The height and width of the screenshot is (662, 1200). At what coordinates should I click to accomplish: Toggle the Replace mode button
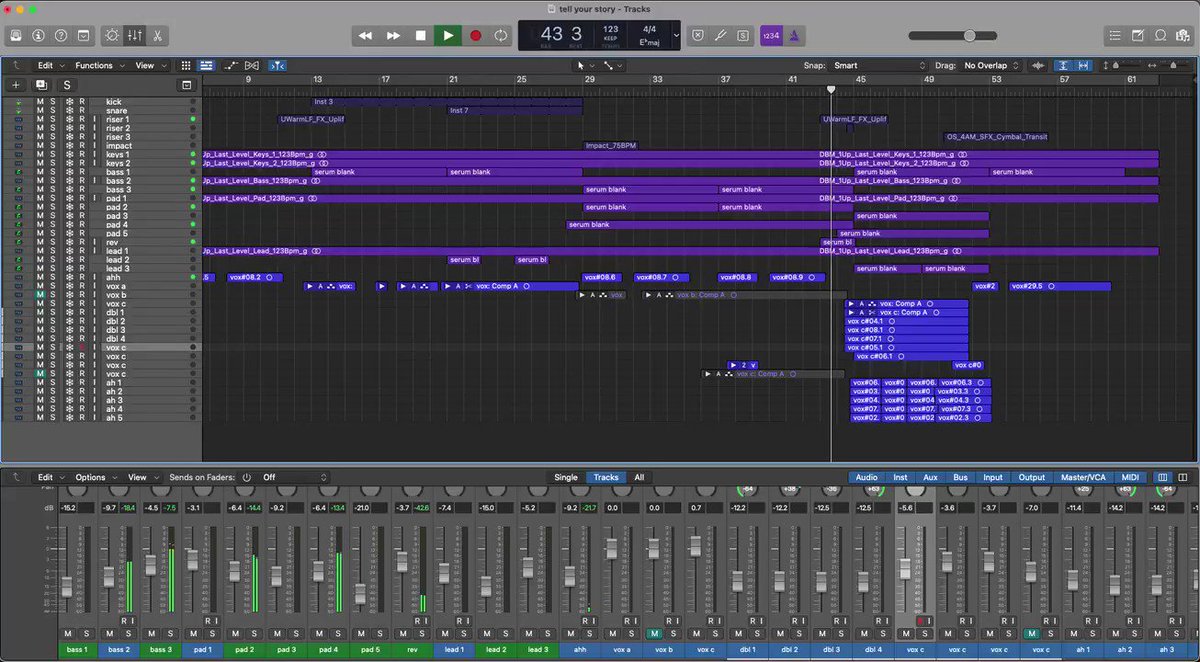tap(698, 35)
